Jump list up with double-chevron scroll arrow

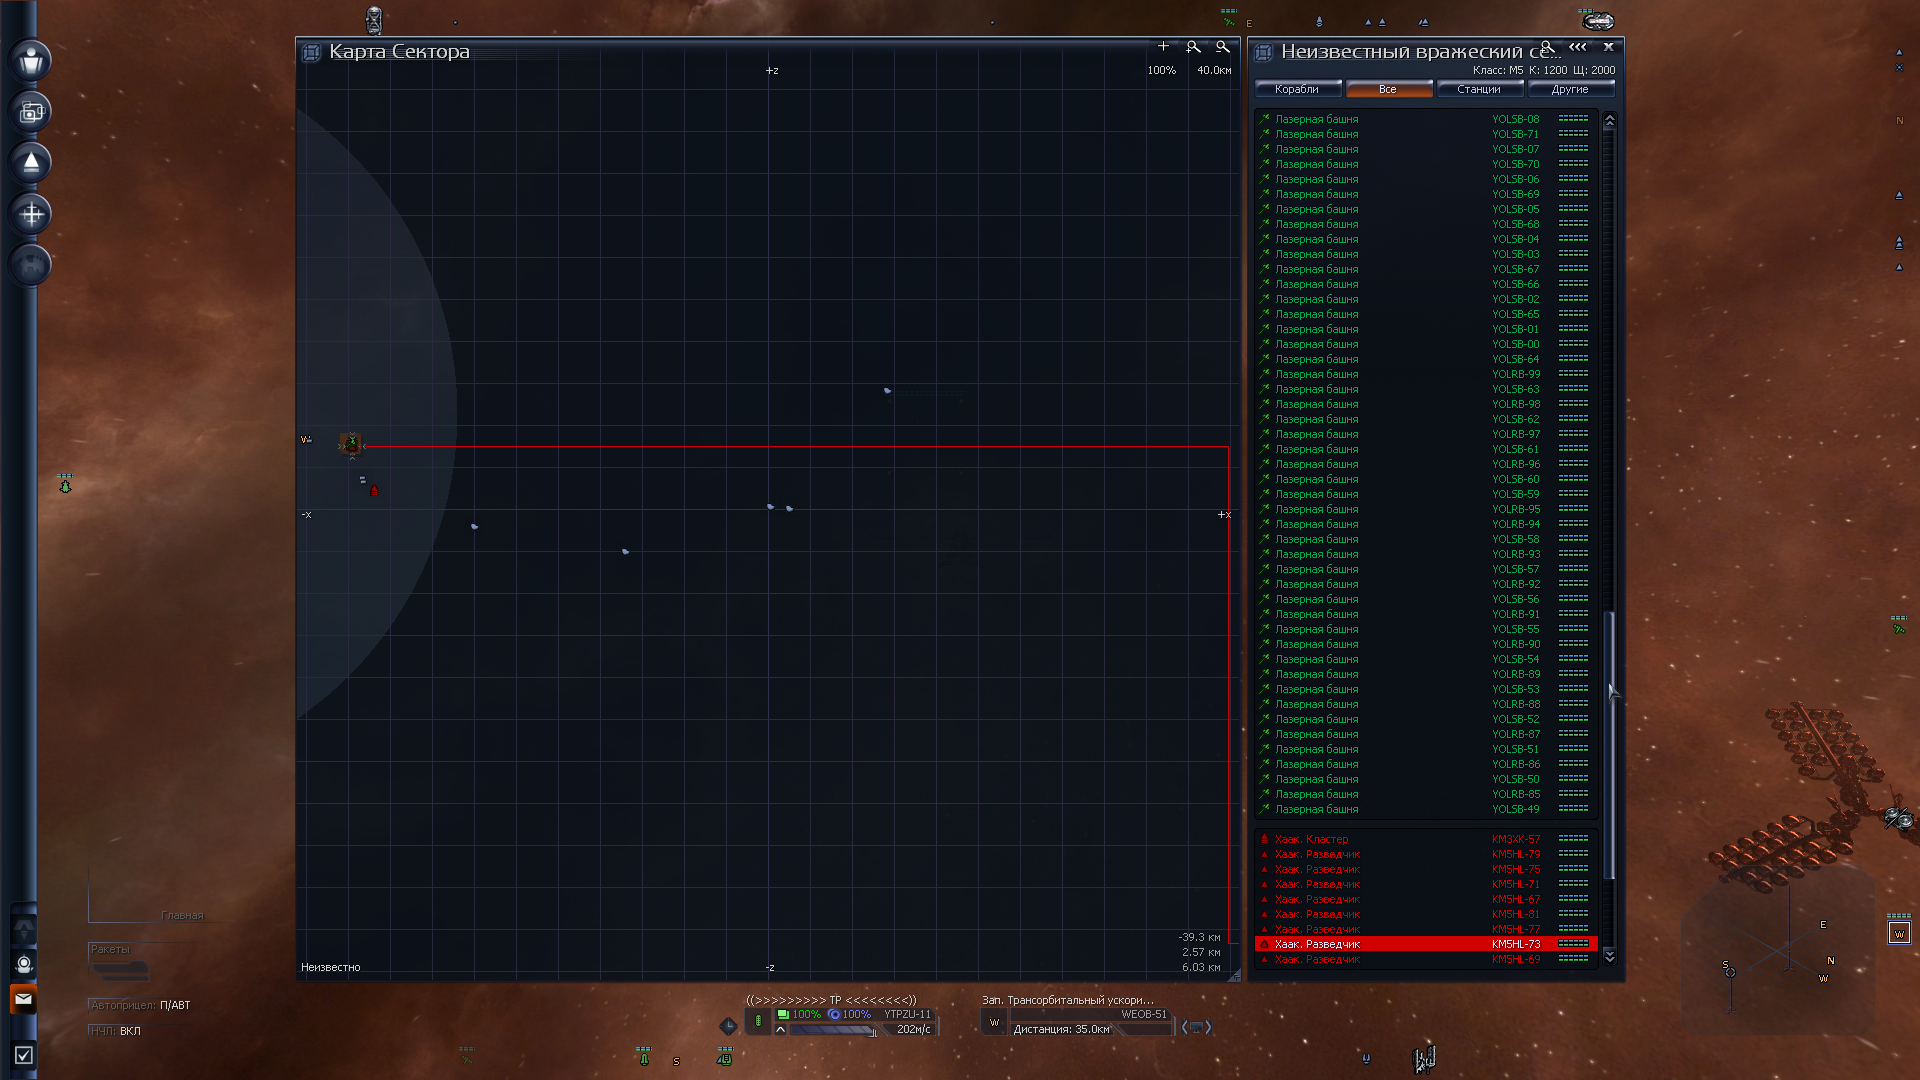pyautogui.click(x=1609, y=120)
